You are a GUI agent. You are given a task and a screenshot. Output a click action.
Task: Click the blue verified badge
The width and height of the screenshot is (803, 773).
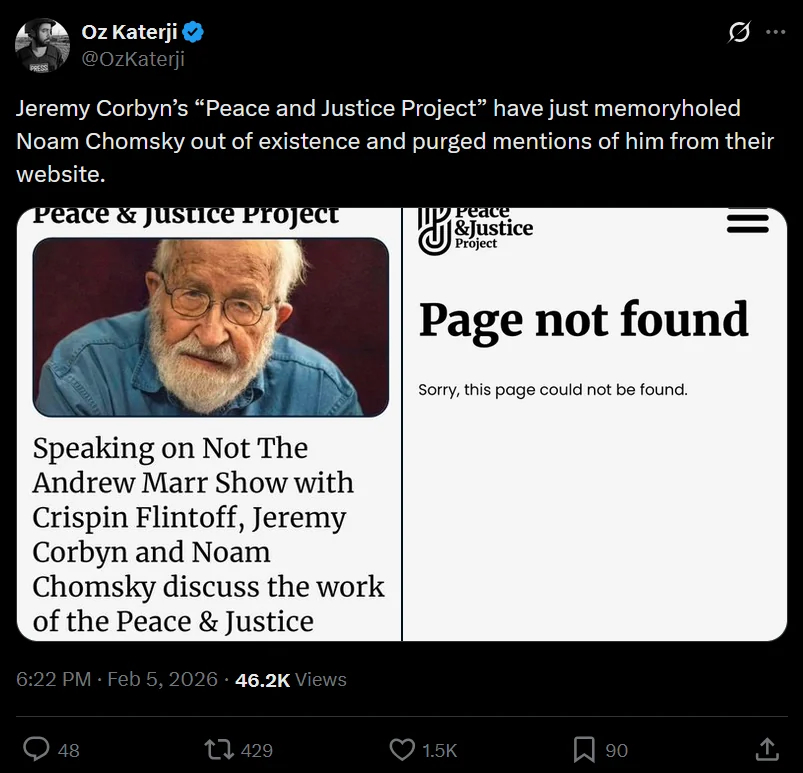[x=194, y=33]
